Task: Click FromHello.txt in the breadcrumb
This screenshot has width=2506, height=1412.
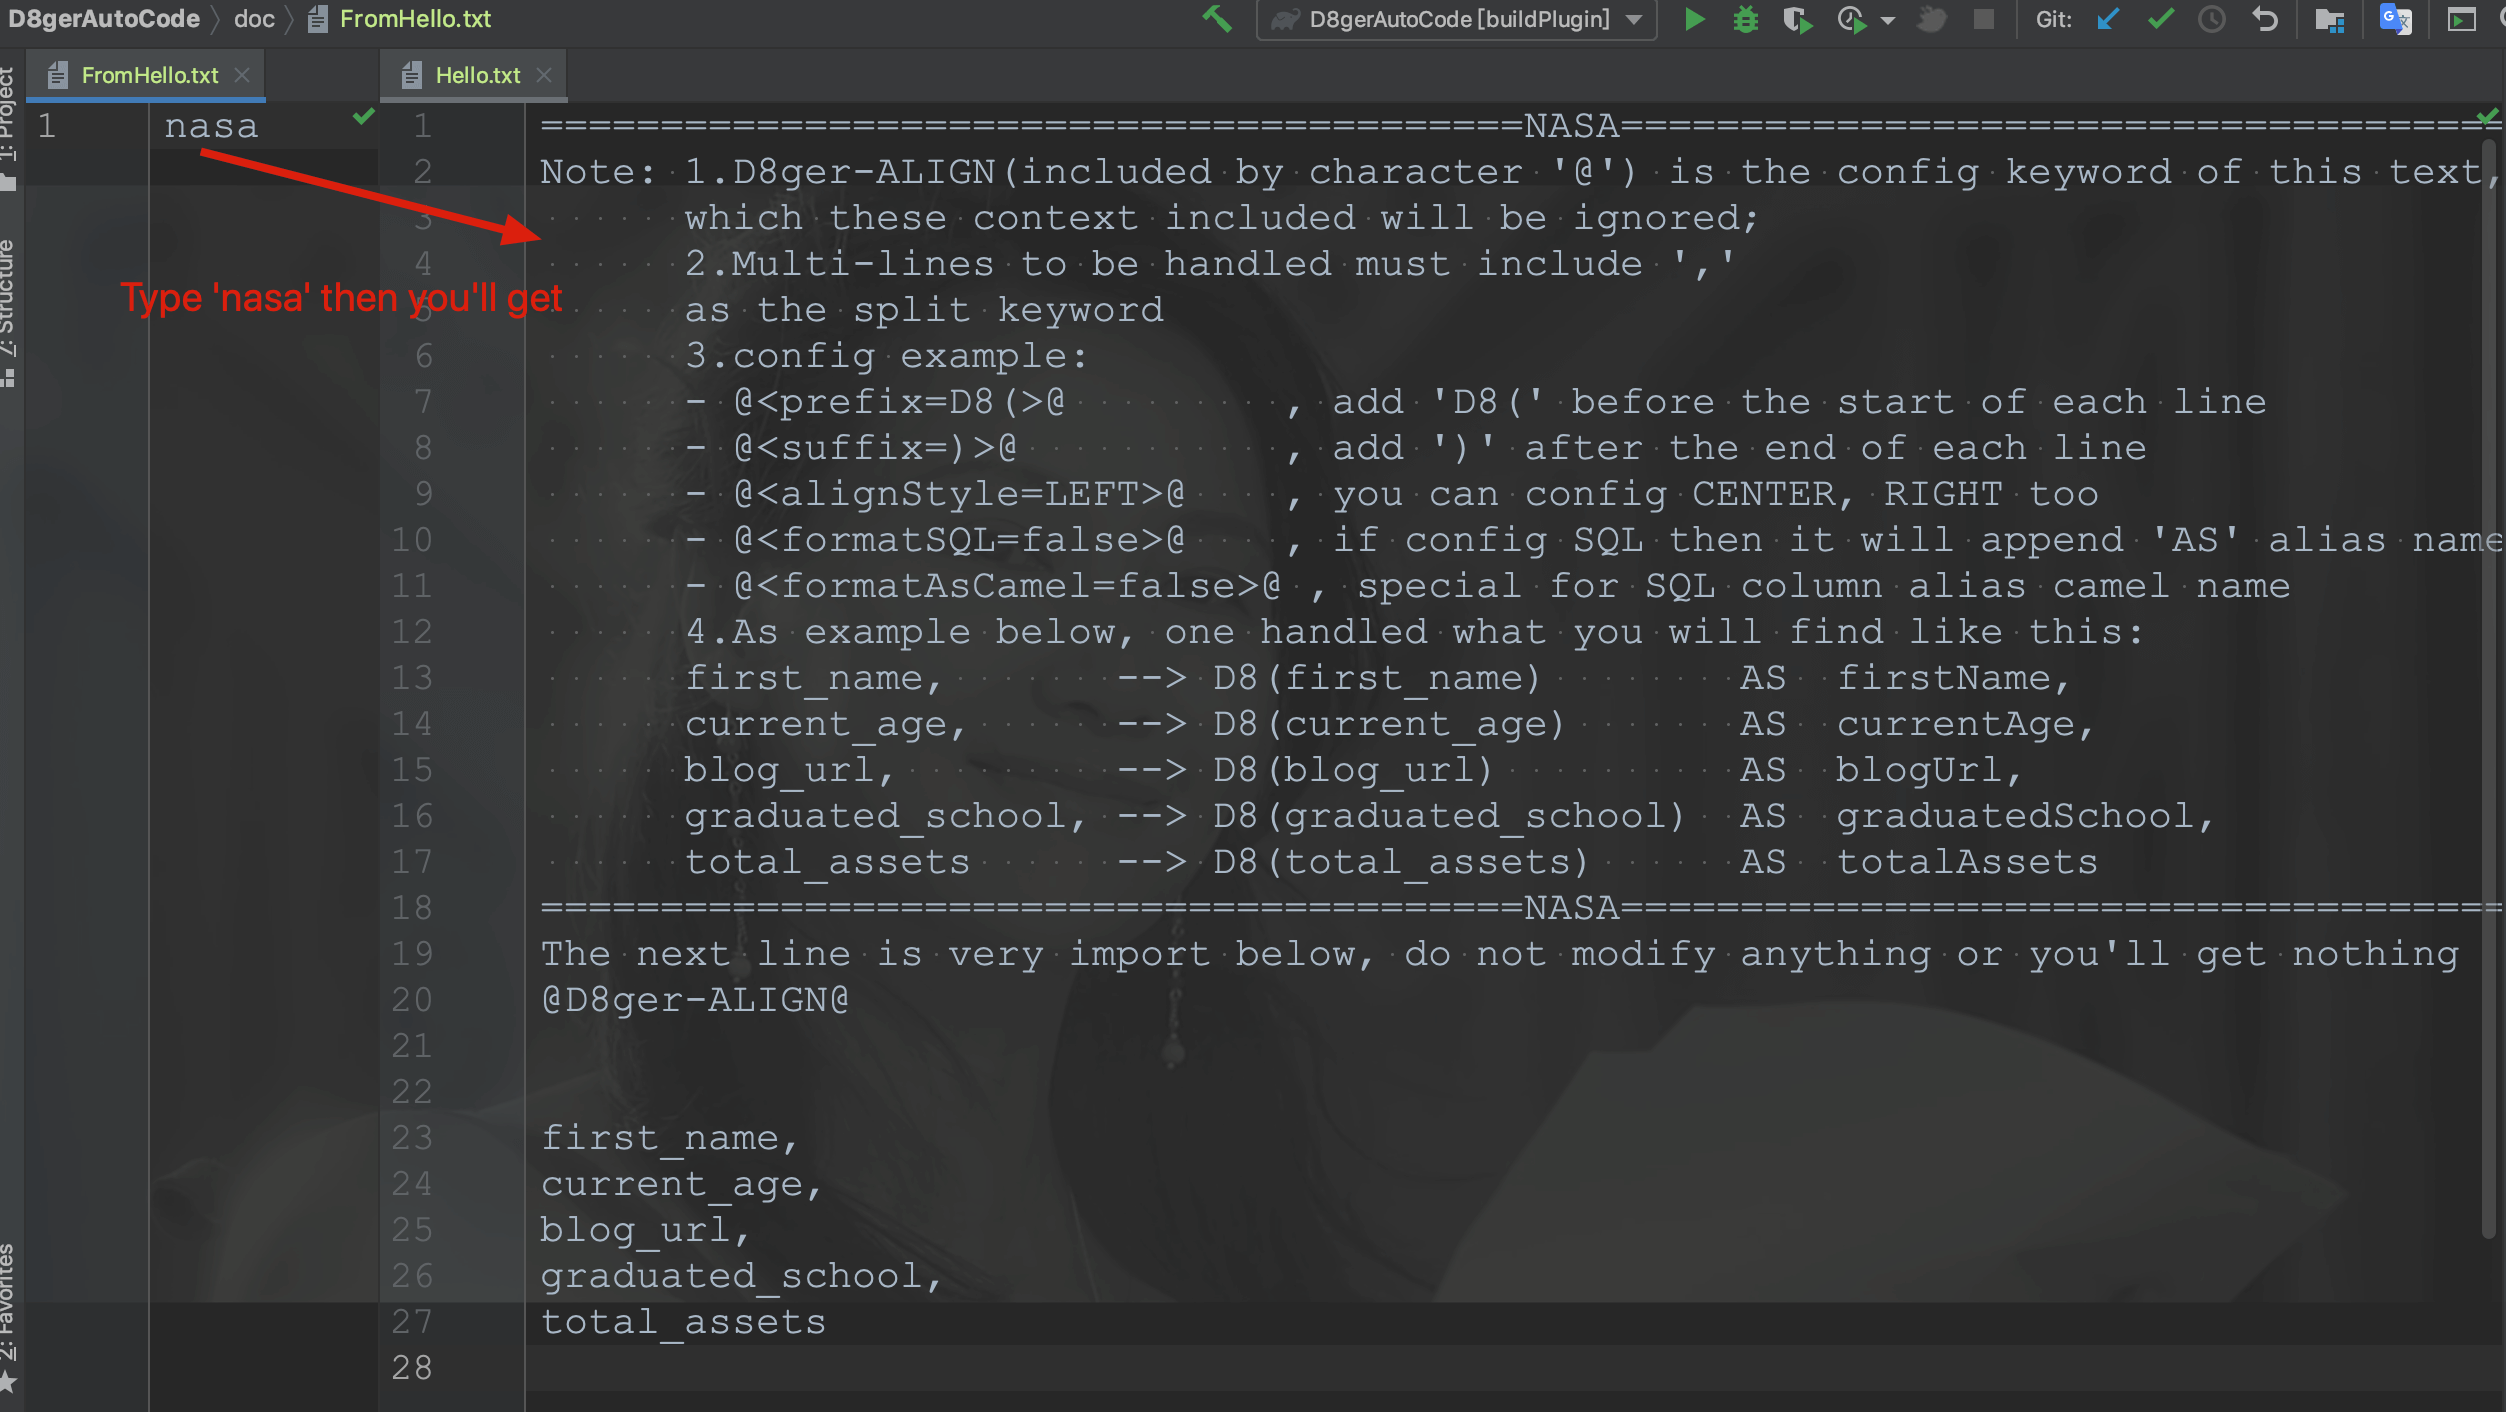Action: 400,19
